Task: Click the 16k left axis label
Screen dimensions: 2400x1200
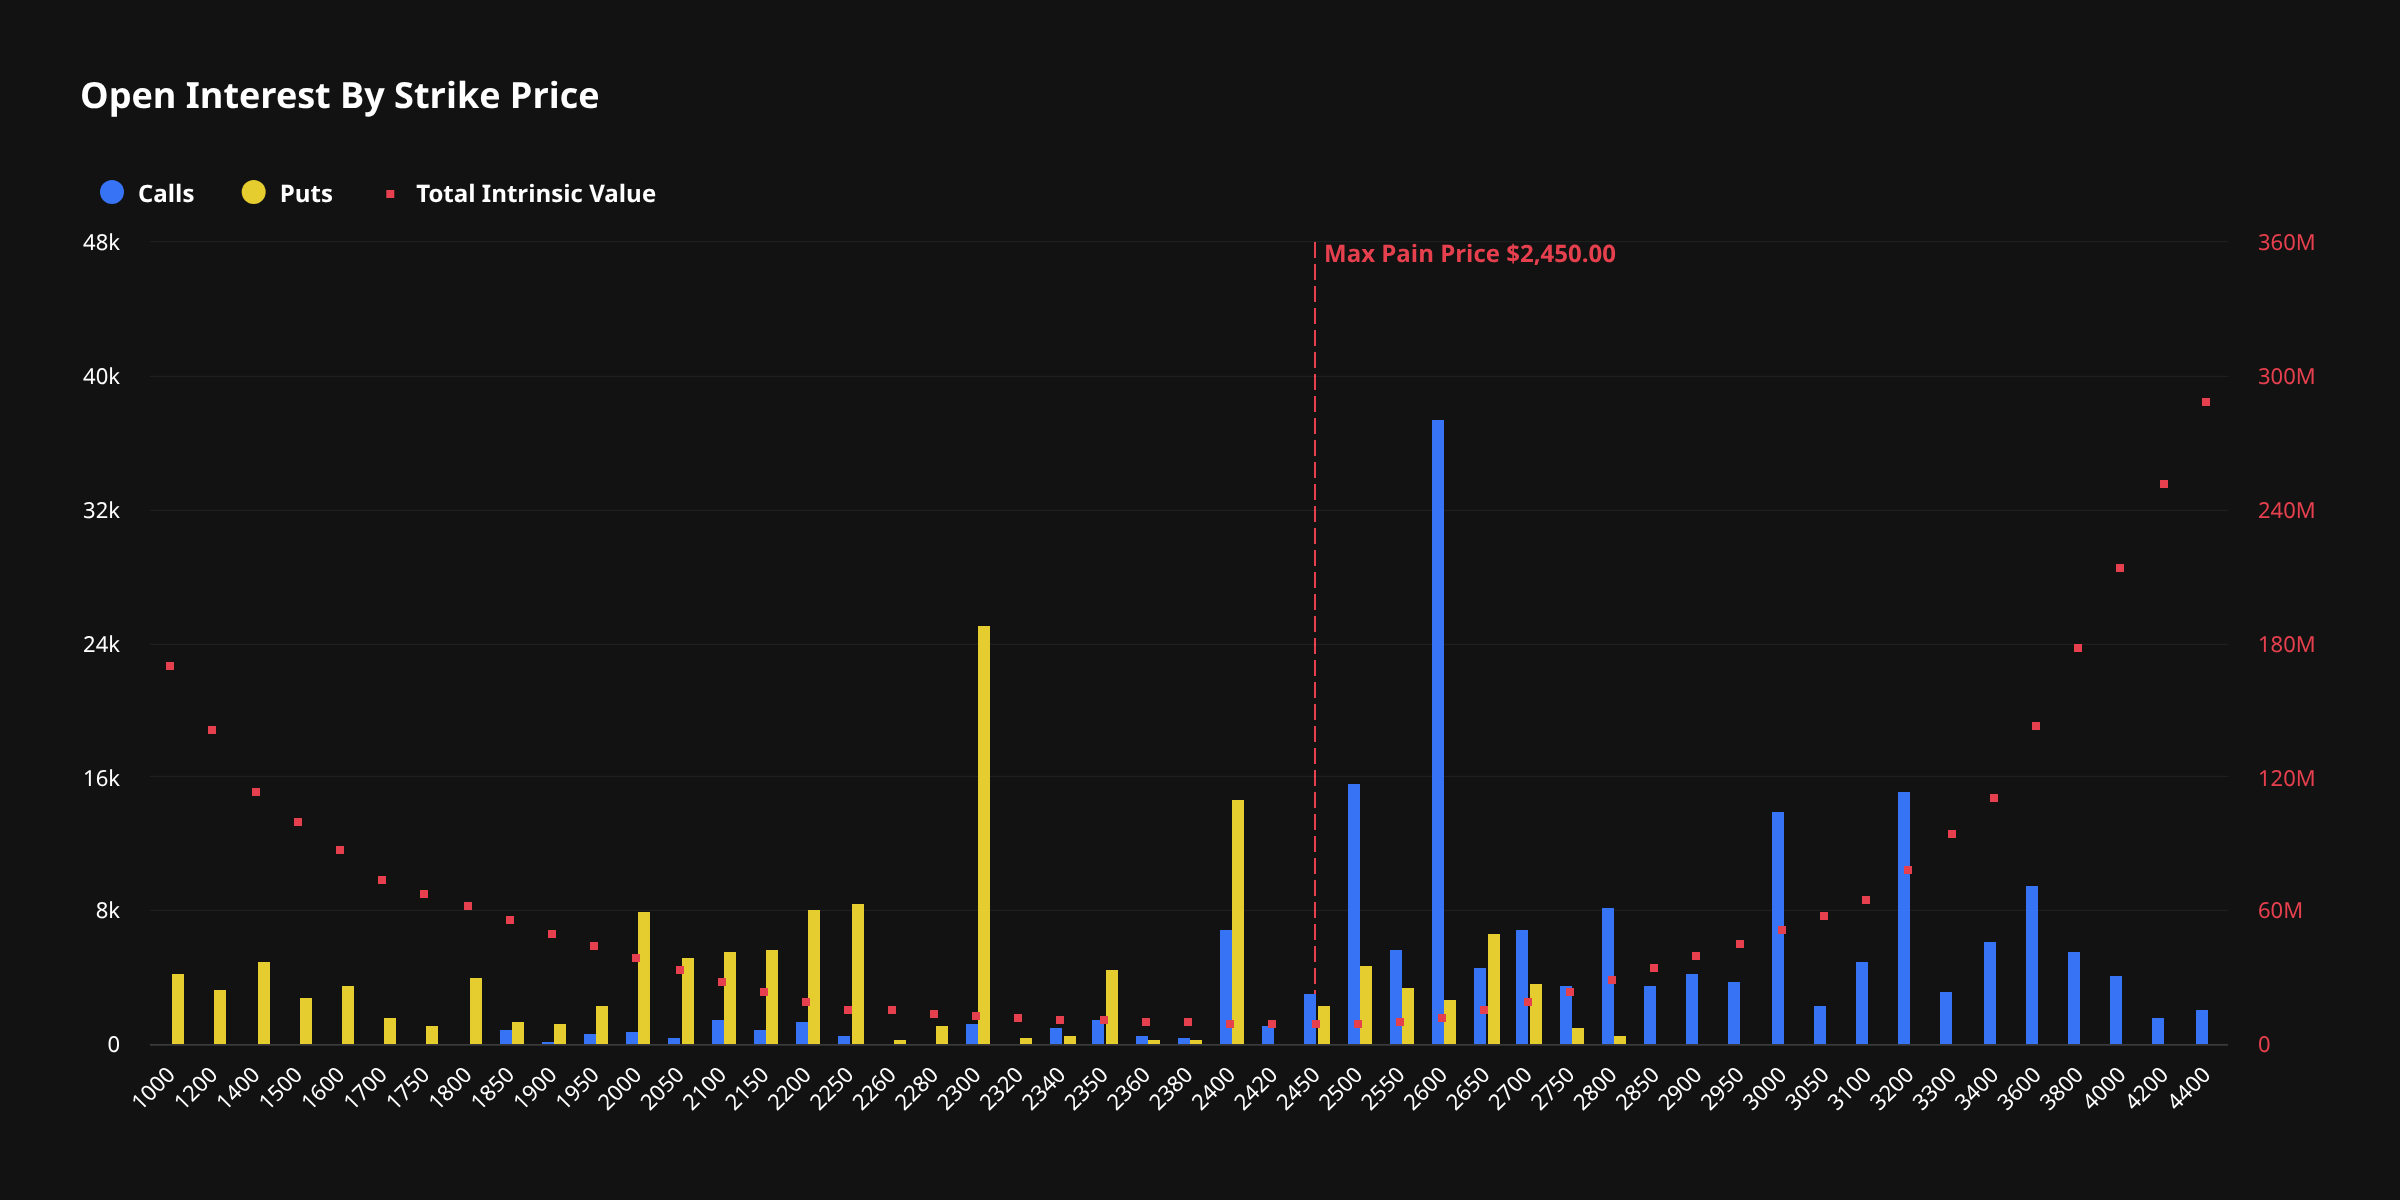Action: coord(101,778)
